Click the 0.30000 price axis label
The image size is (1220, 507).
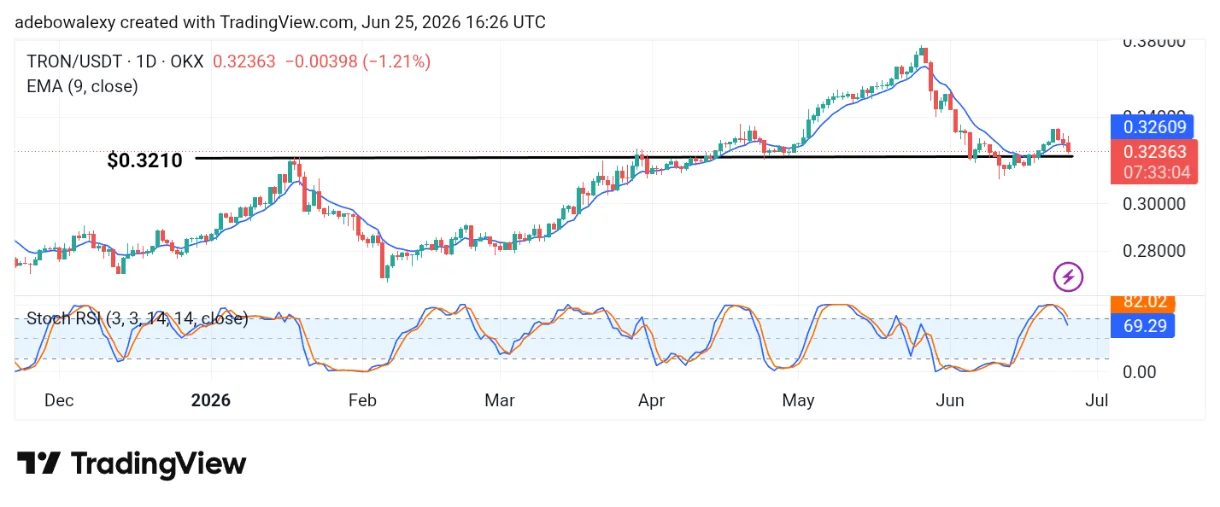(1154, 203)
